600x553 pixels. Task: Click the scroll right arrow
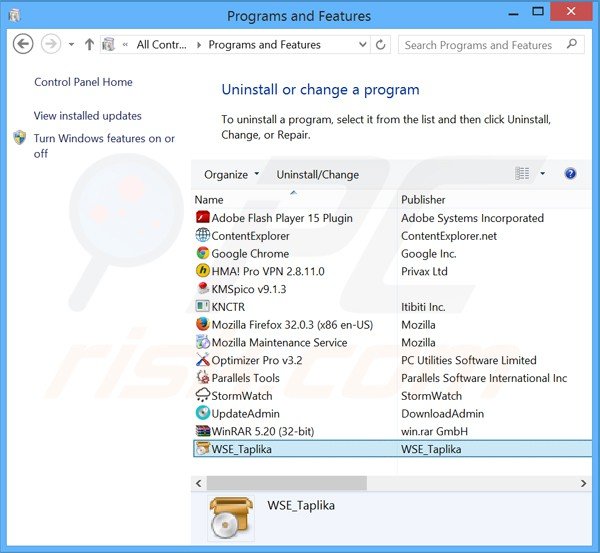pos(584,483)
